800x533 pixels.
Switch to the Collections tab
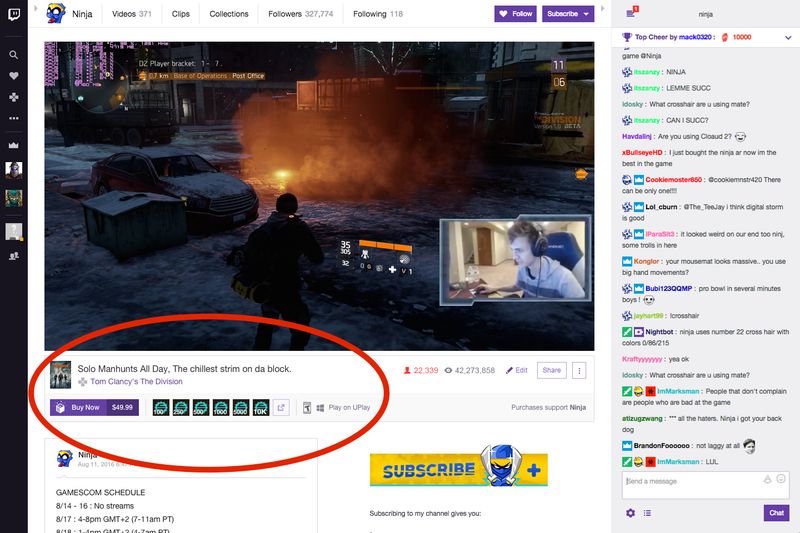coord(229,14)
